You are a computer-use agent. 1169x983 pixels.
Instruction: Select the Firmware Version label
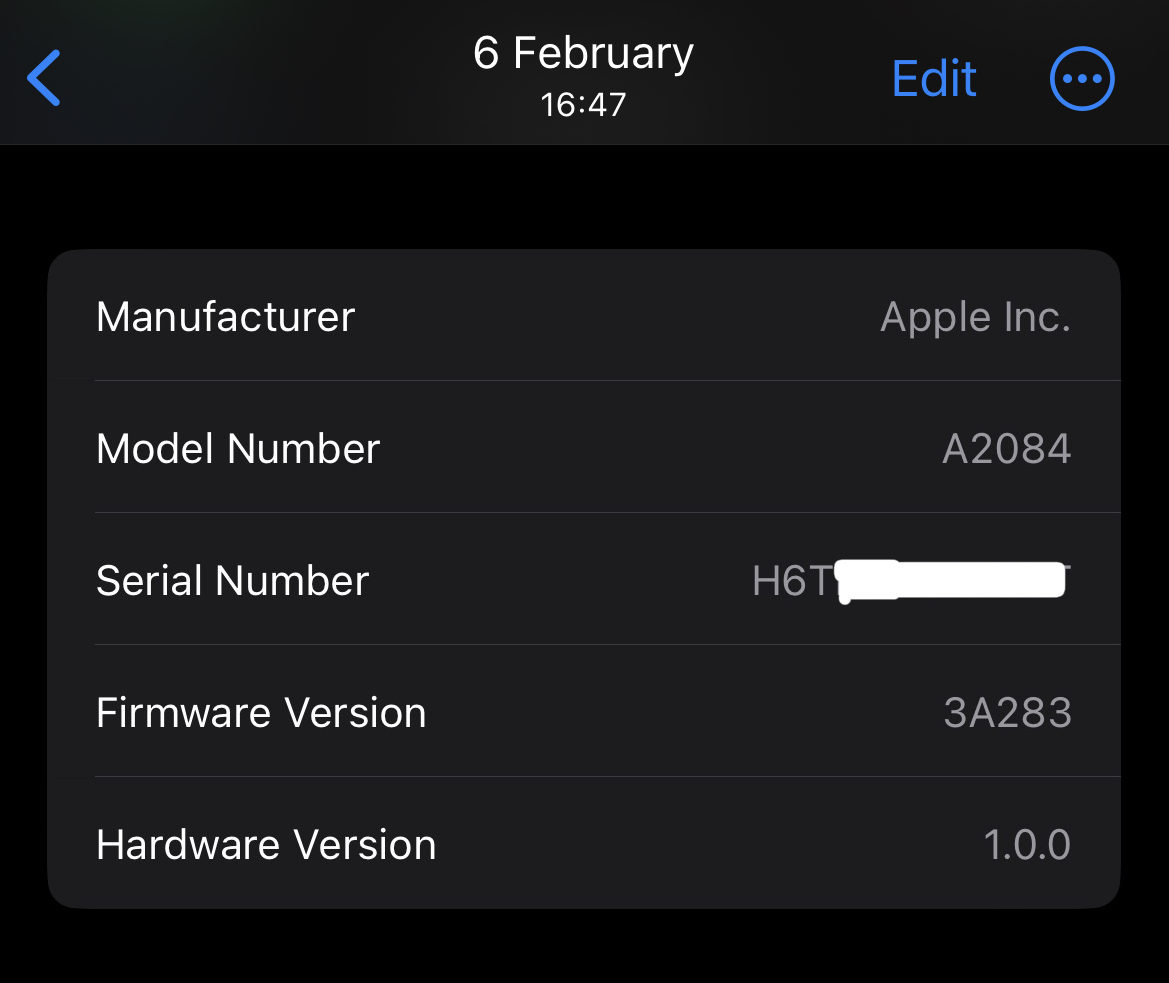[261, 713]
